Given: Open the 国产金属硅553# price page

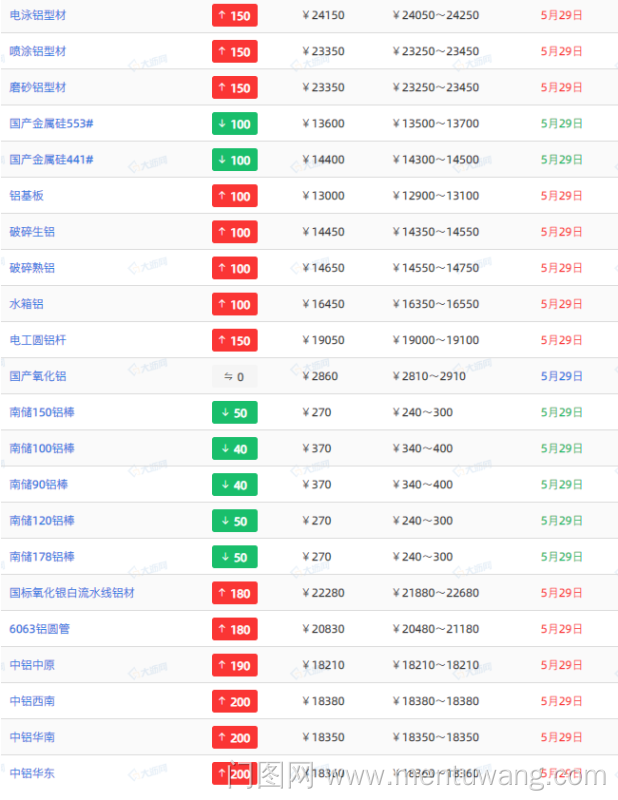Looking at the screenshot, I should pos(51,124).
